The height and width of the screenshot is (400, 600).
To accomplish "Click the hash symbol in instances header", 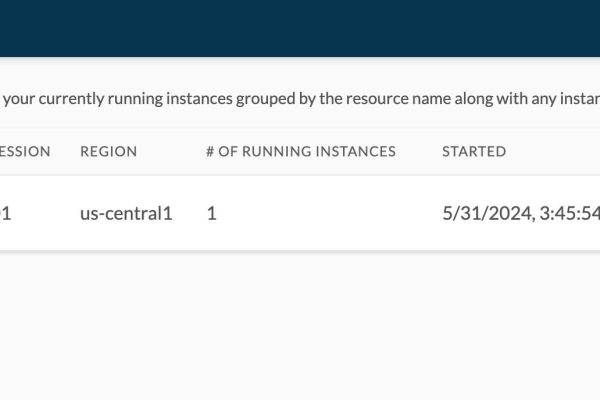I will (x=210, y=152).
